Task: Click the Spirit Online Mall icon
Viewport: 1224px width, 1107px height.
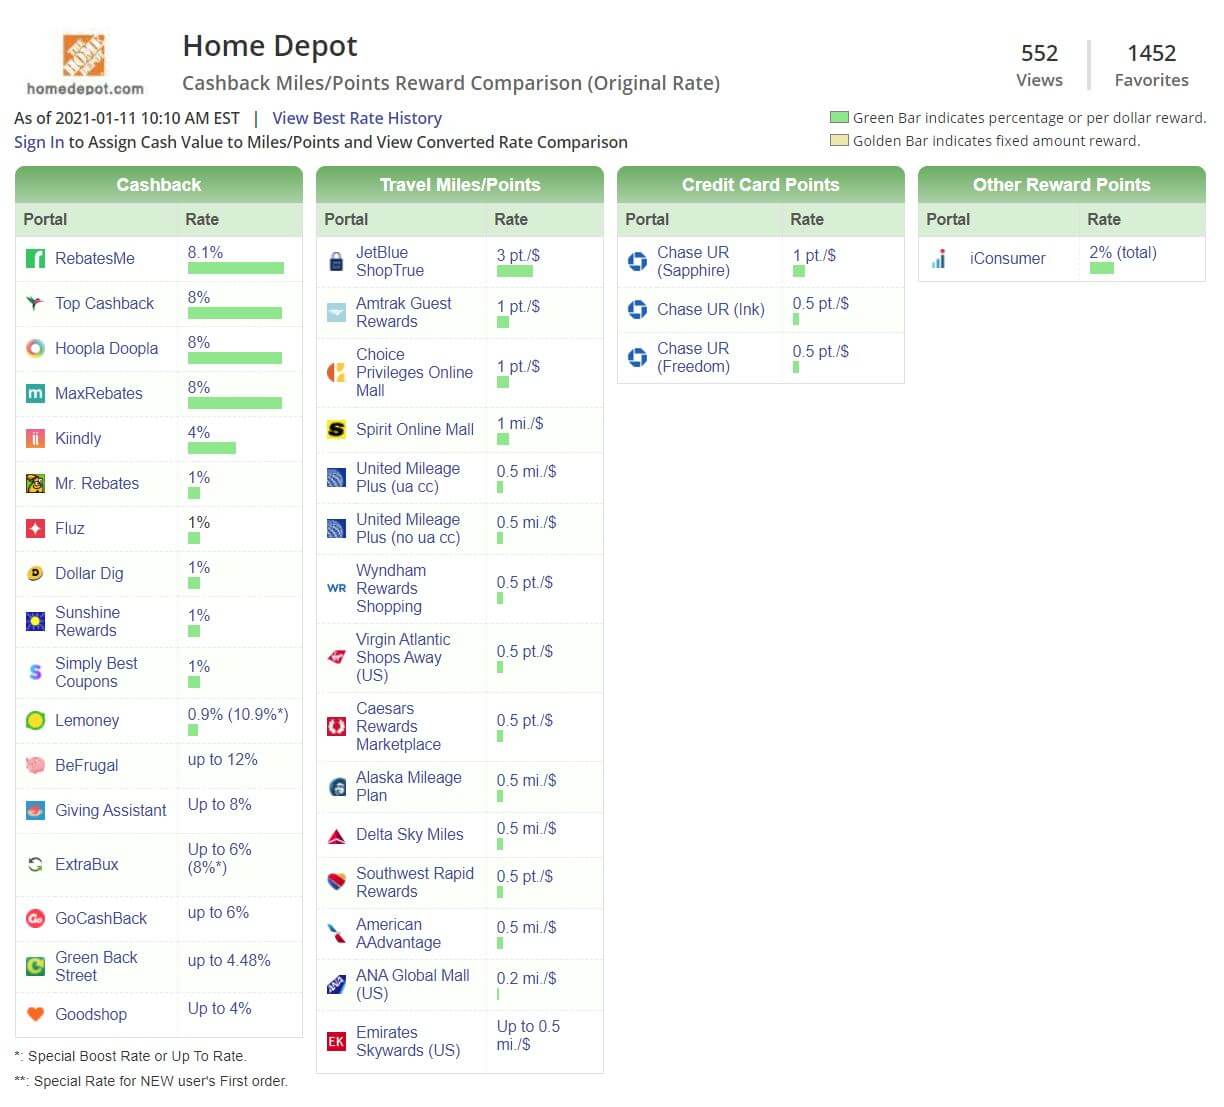Action: click(336, 429)
